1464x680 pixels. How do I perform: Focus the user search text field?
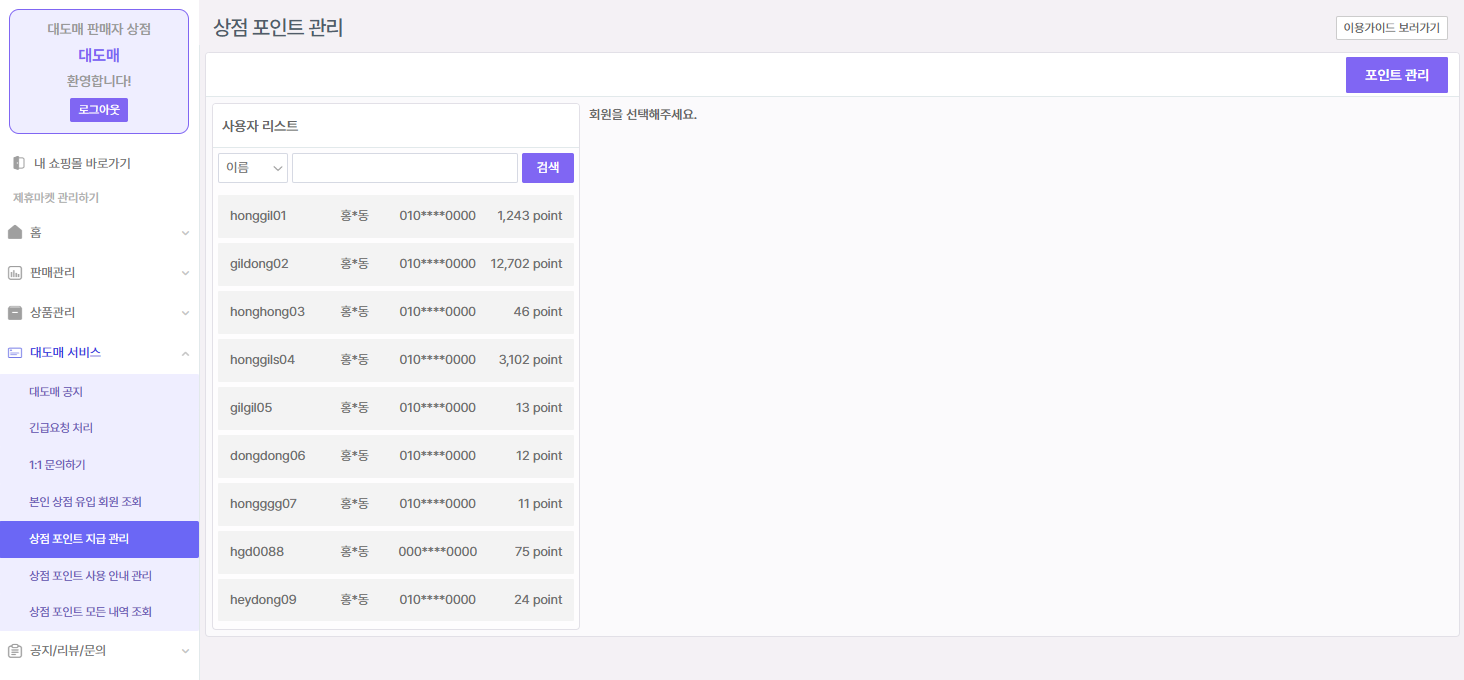pyautogui.click(x=404, y=168)
